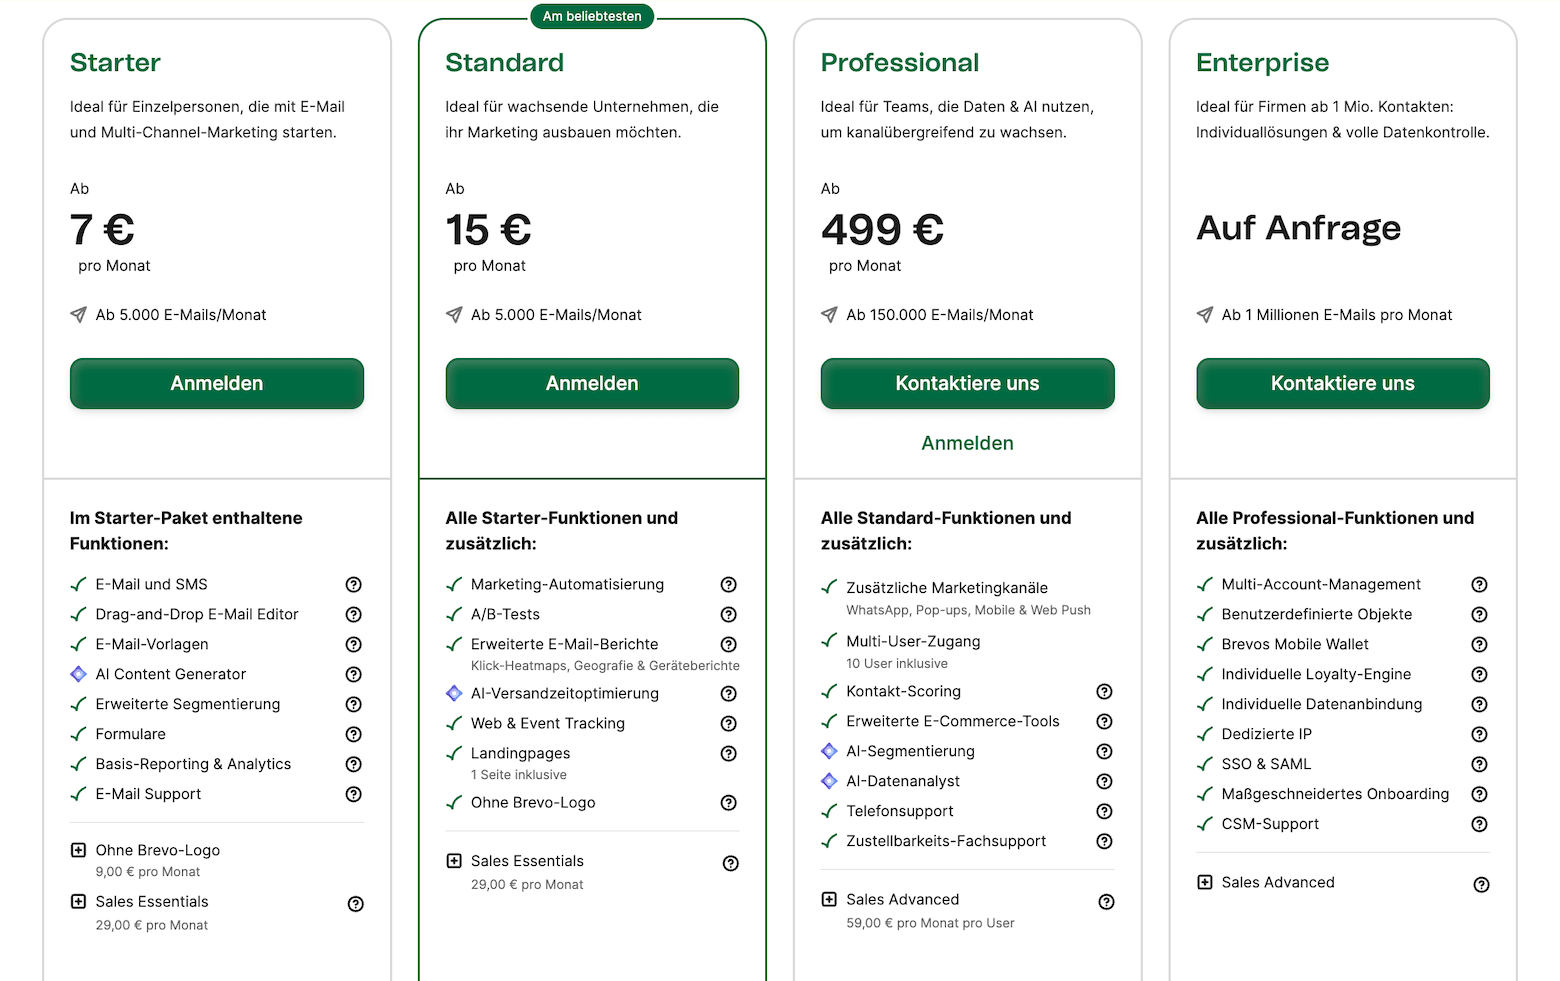Click the AI diamond beside AI-Versandzeitoptimierung
Image resolution: width=1560 pixels, height=981 pixels.
453,693
